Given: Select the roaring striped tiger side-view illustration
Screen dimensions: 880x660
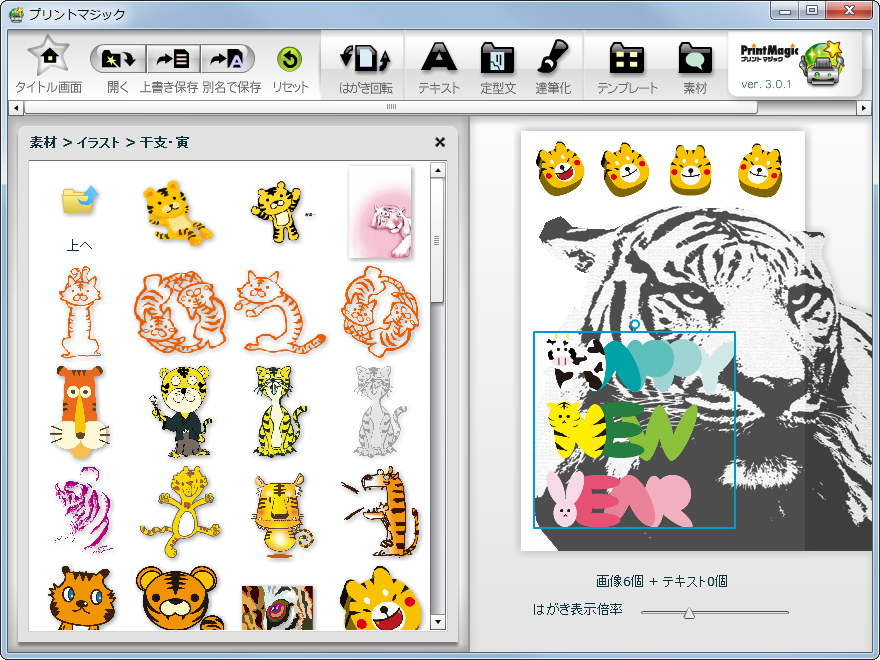Looking at the screenshot, I should point(380,512).
